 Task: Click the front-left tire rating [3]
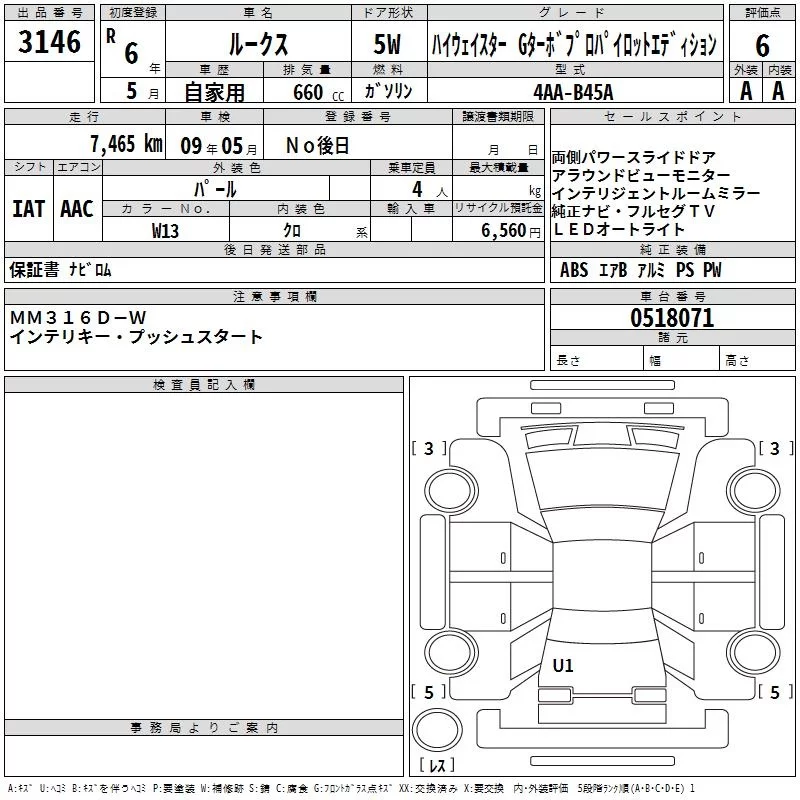[x=429, y=448]
